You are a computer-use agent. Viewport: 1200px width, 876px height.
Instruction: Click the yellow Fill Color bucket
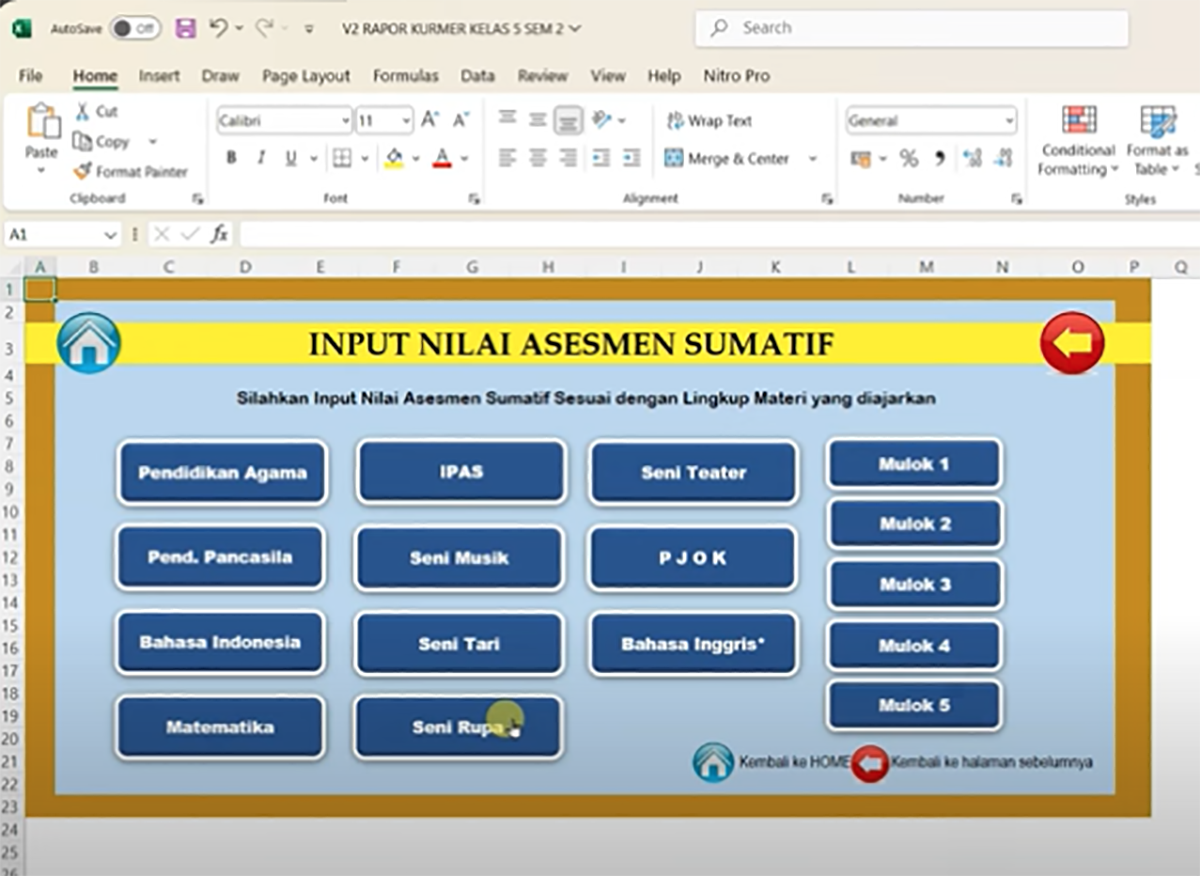click(393, 158)
